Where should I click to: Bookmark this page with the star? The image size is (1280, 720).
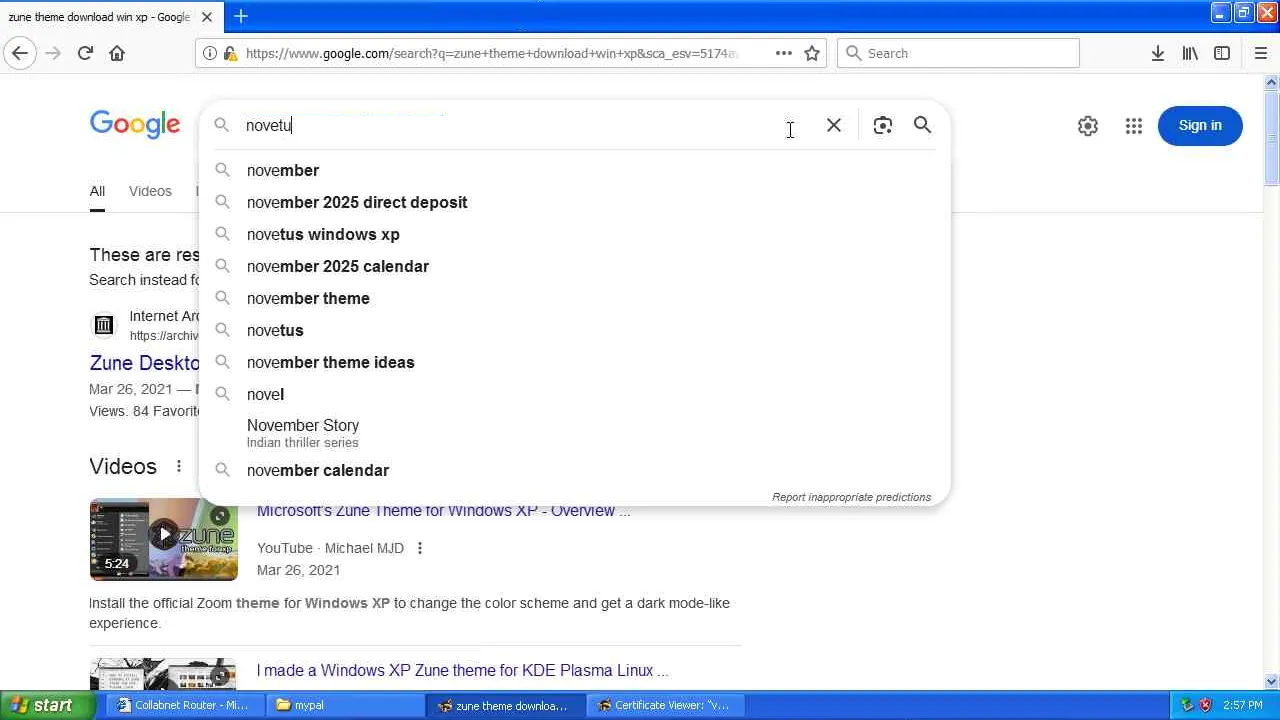(812, 53)
